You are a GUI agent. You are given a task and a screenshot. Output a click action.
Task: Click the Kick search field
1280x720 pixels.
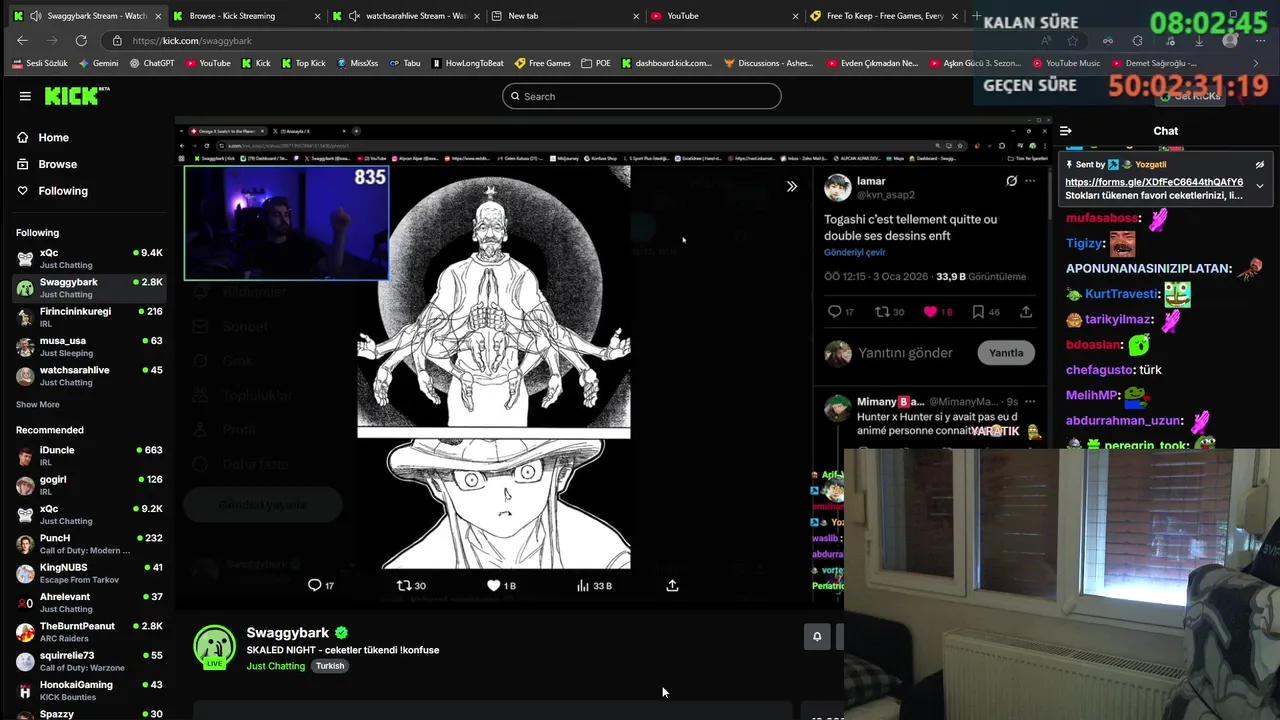pos(641,96)
